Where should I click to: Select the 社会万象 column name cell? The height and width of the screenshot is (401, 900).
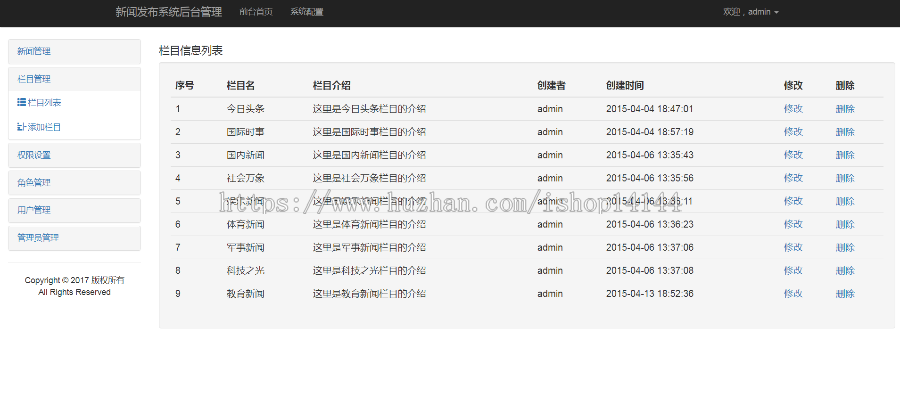click(x=246, y=178)
